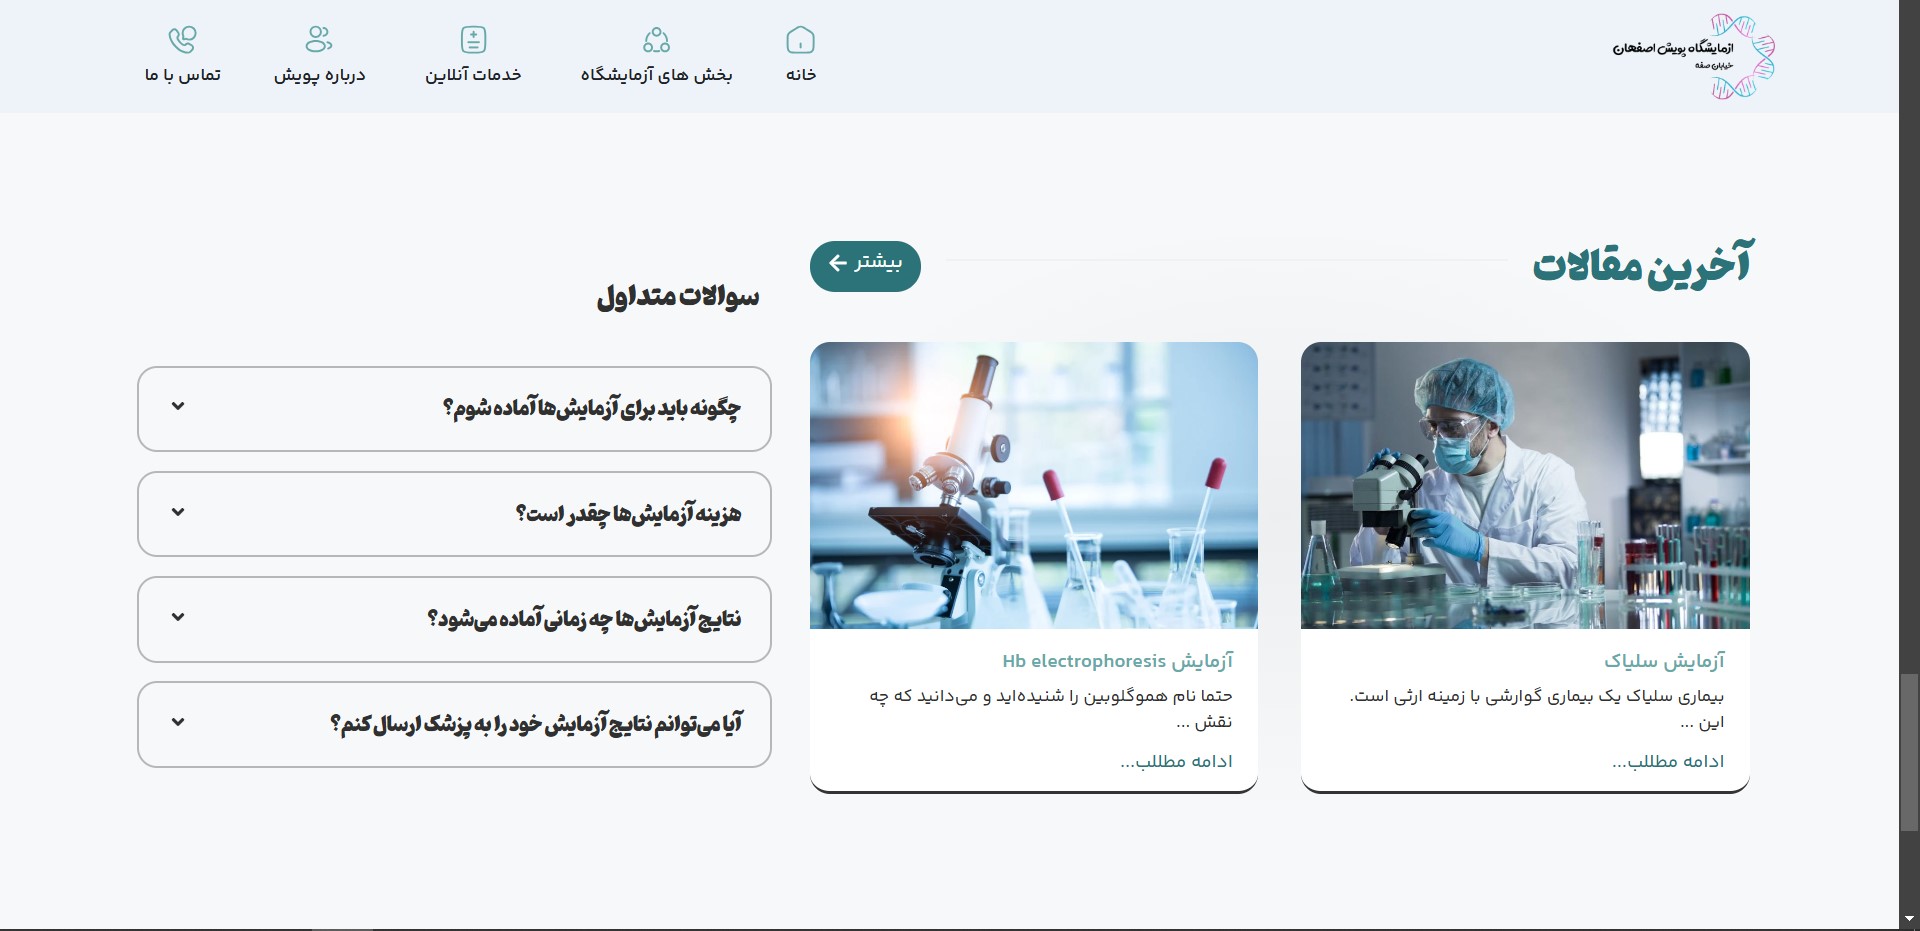Expand the test preparation FAQ chevron

178,406
